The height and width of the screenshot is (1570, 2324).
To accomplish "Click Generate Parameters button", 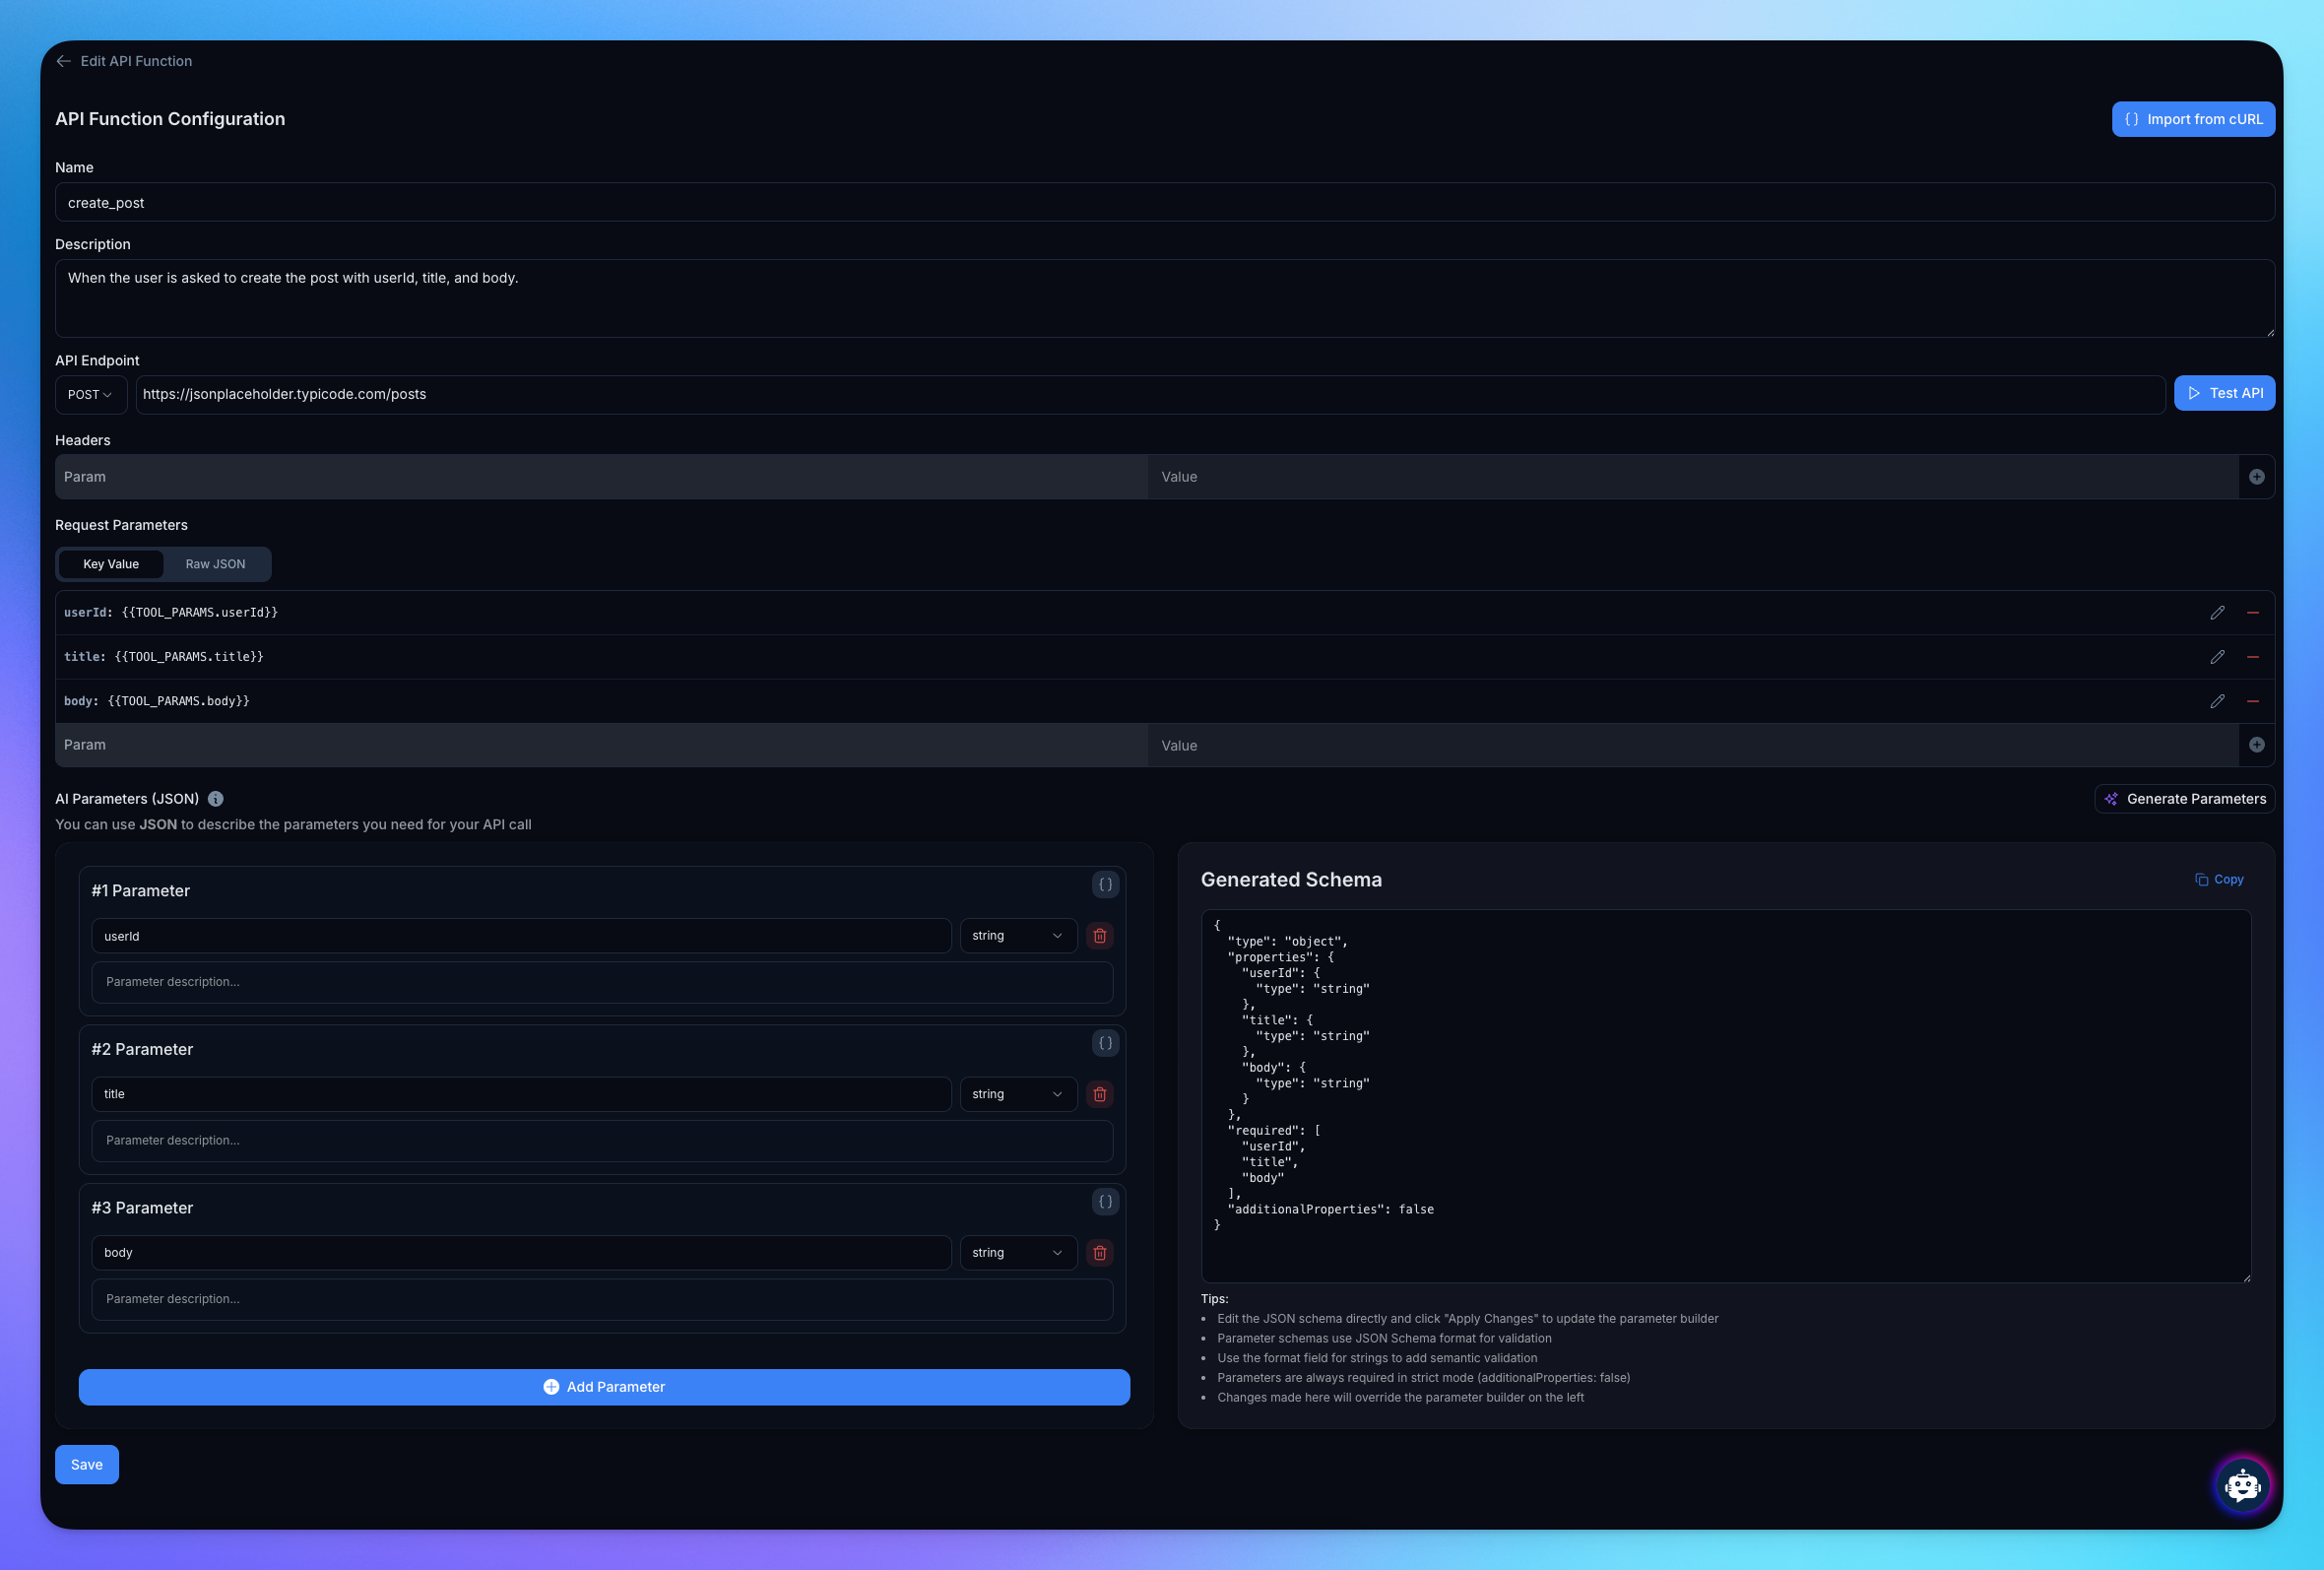I will tap(2184, 799).
